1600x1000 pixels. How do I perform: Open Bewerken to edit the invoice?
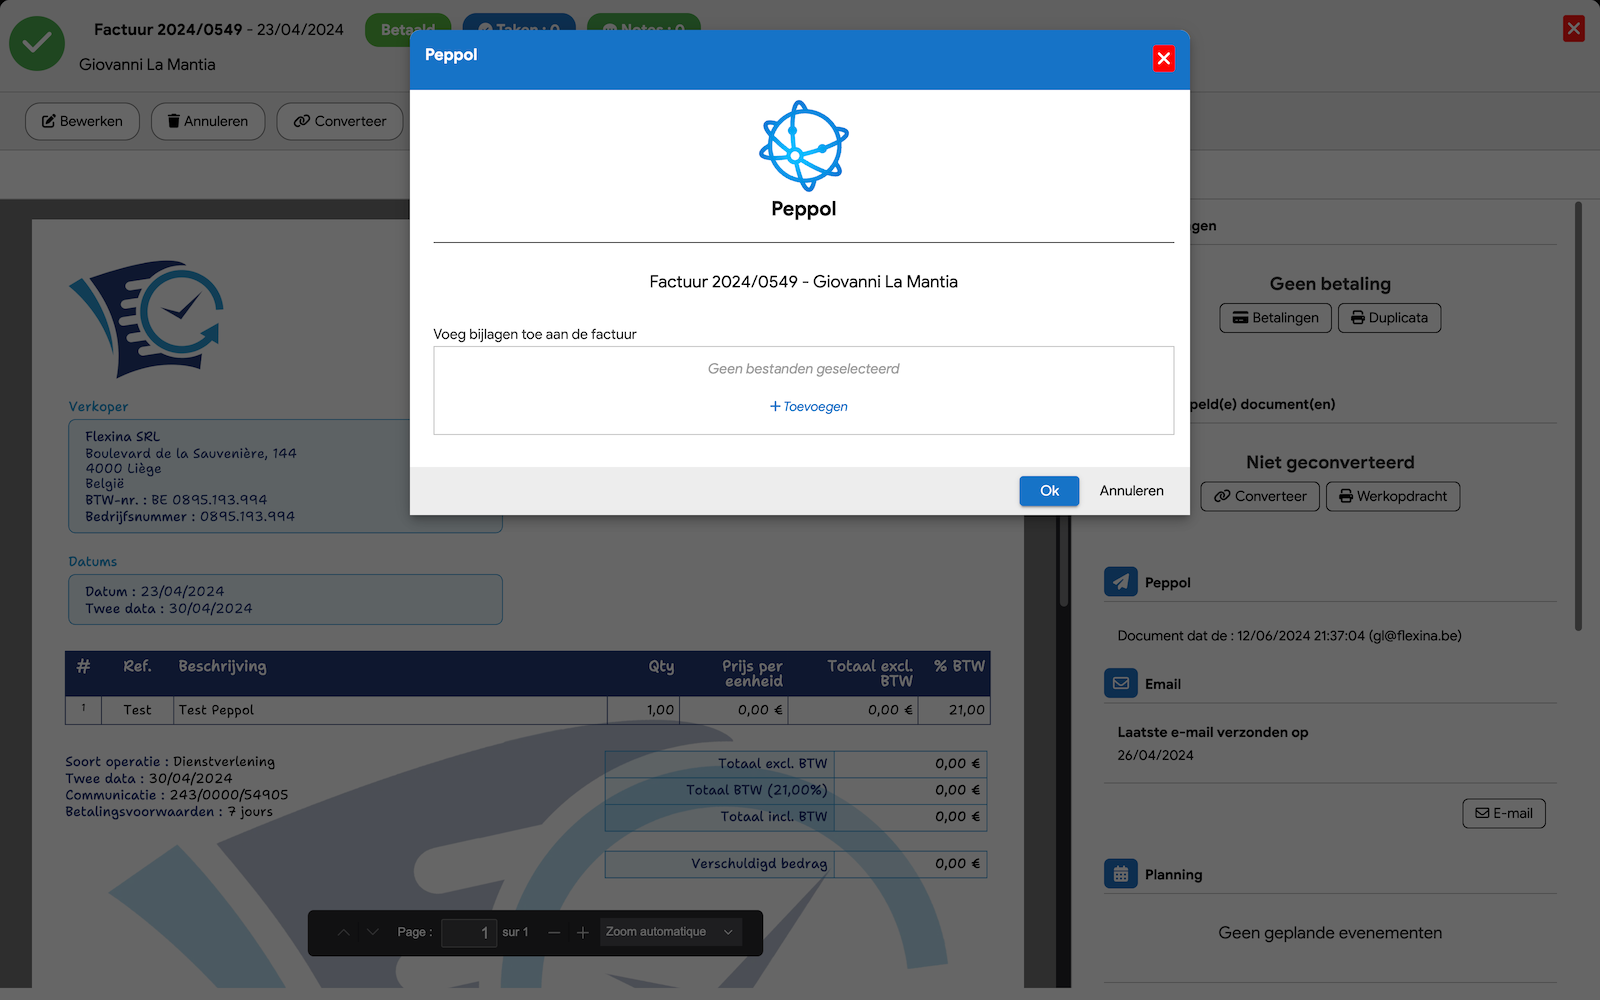(x=82, y=121)
